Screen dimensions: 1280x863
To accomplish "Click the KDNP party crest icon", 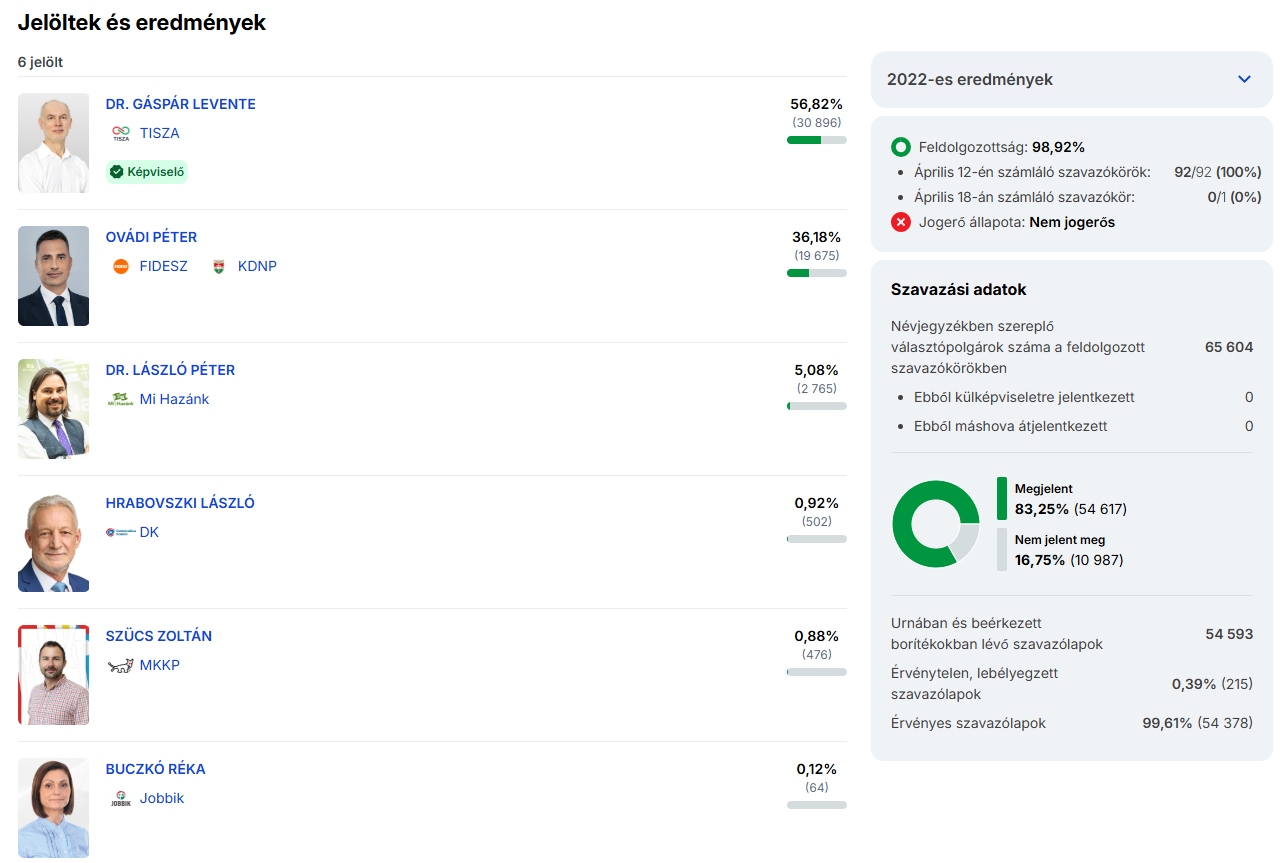I will (x=219, y=266).
